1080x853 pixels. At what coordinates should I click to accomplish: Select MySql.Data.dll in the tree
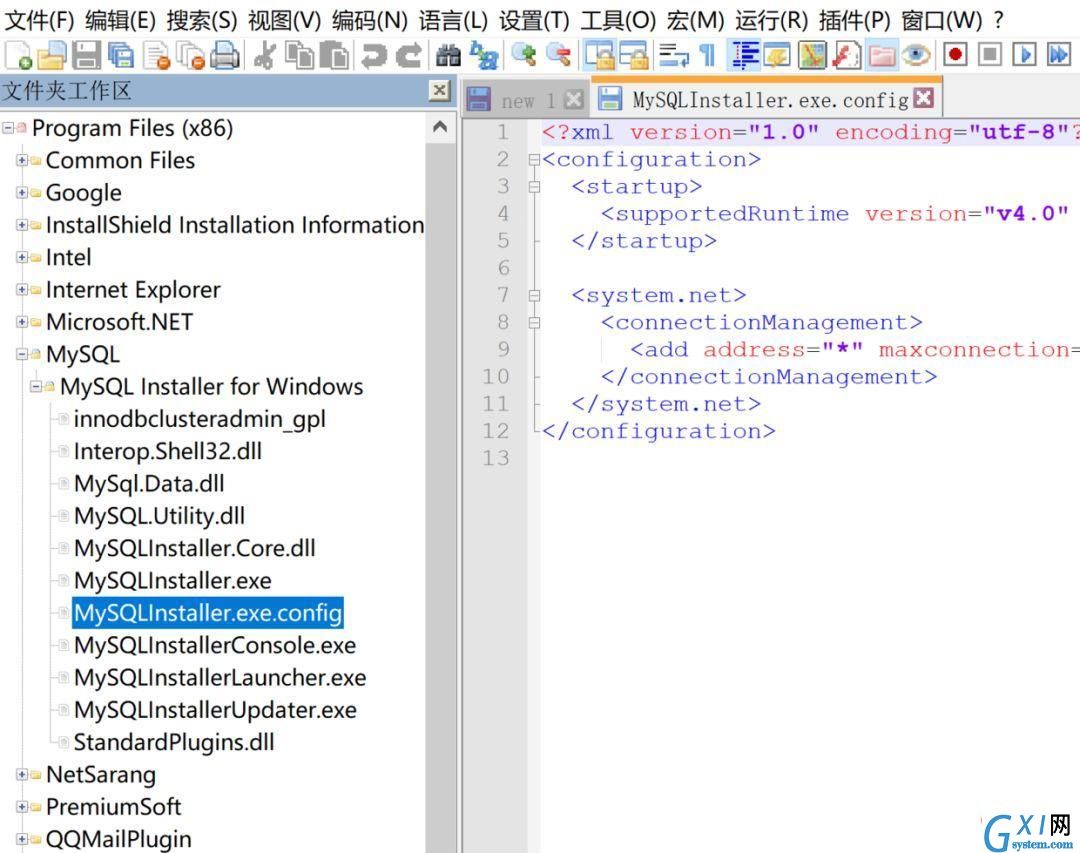(x=149, y=484)
